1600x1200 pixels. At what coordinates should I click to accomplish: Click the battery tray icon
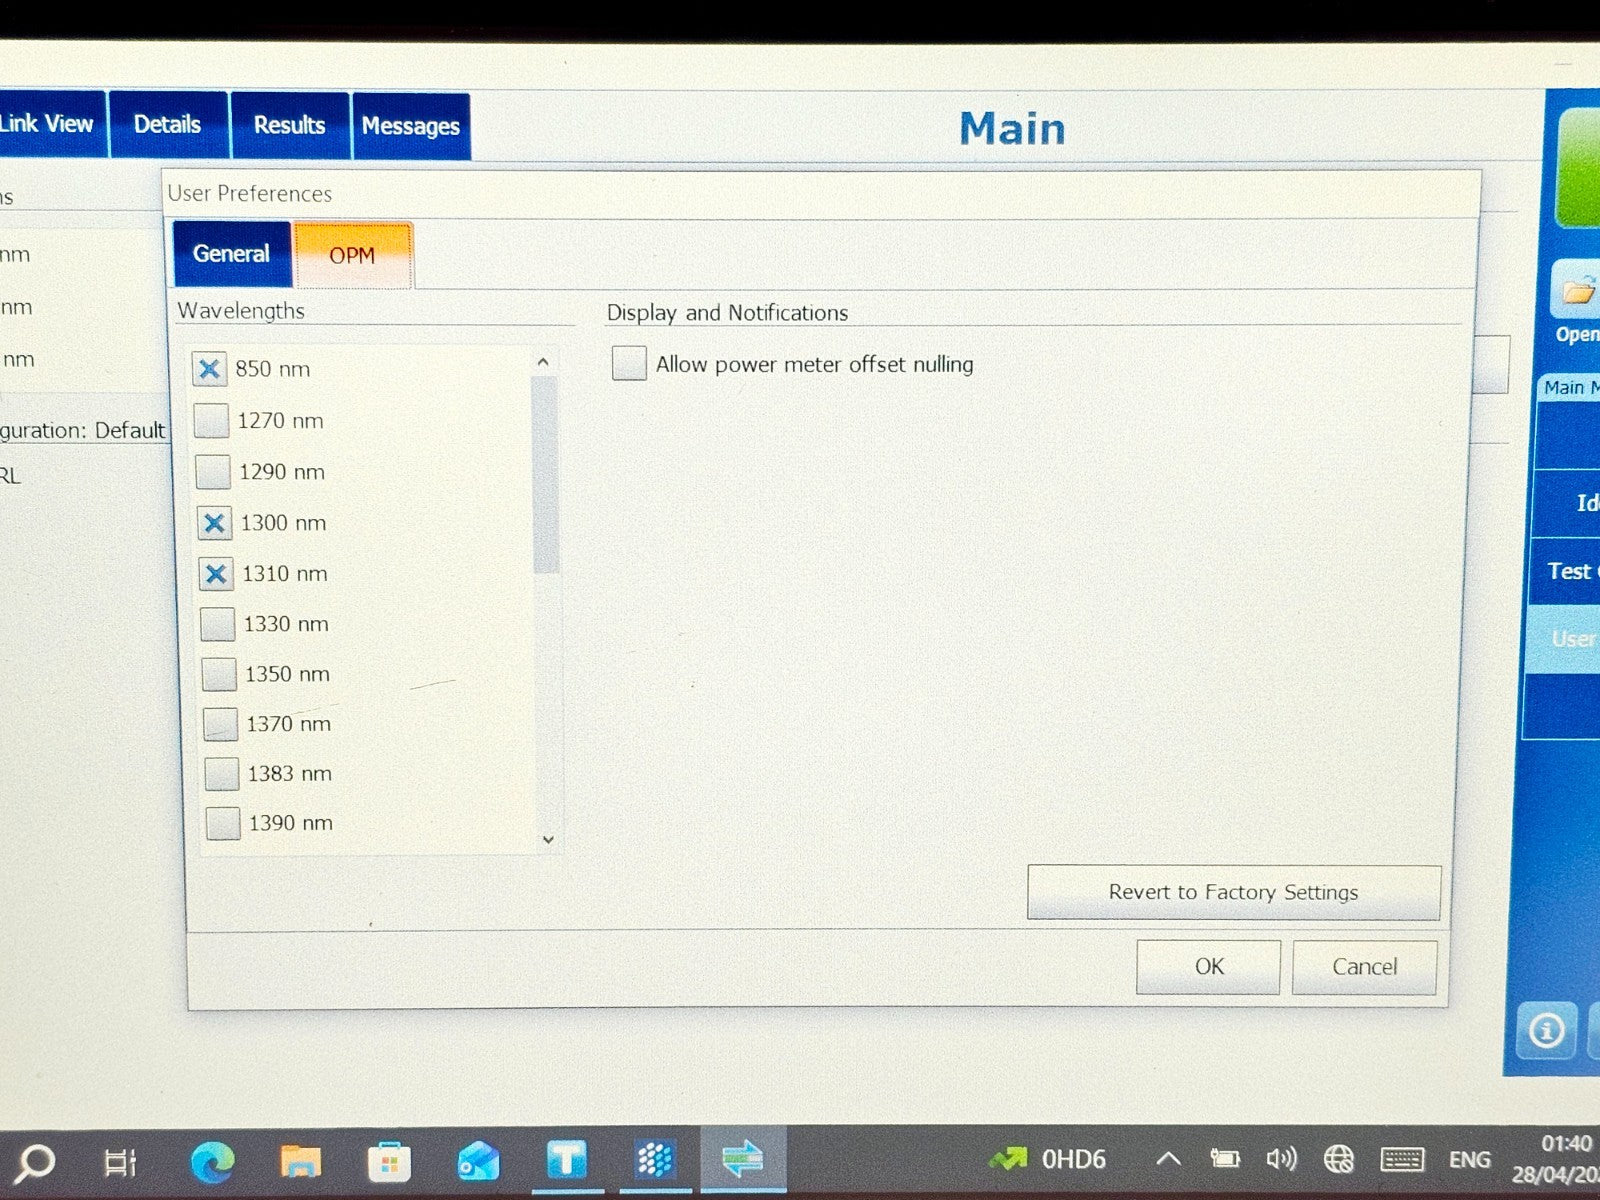[1224, 1159]
